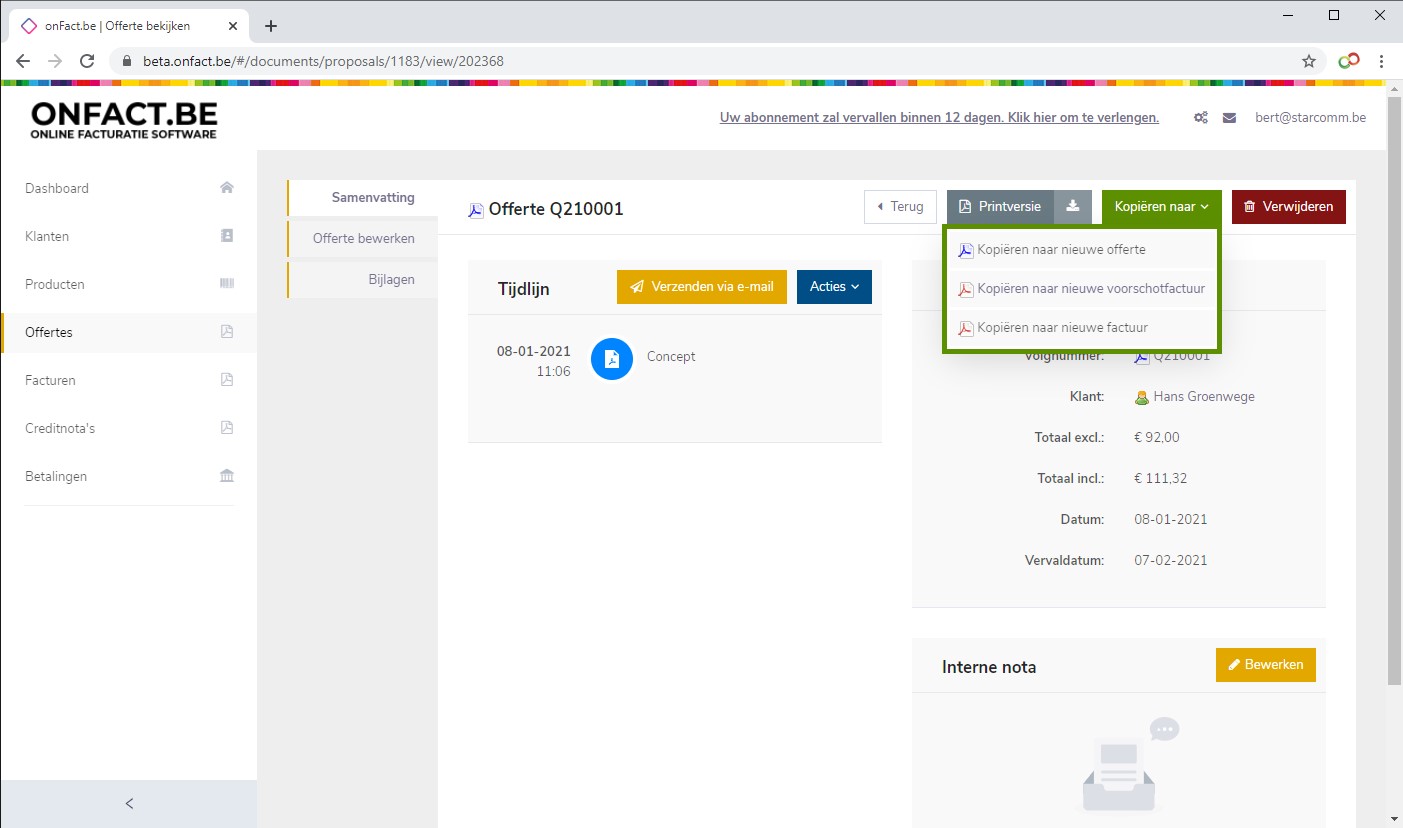Click the envelope mail icon in header
1403x828 pixels.
(x=1229, y=118)
